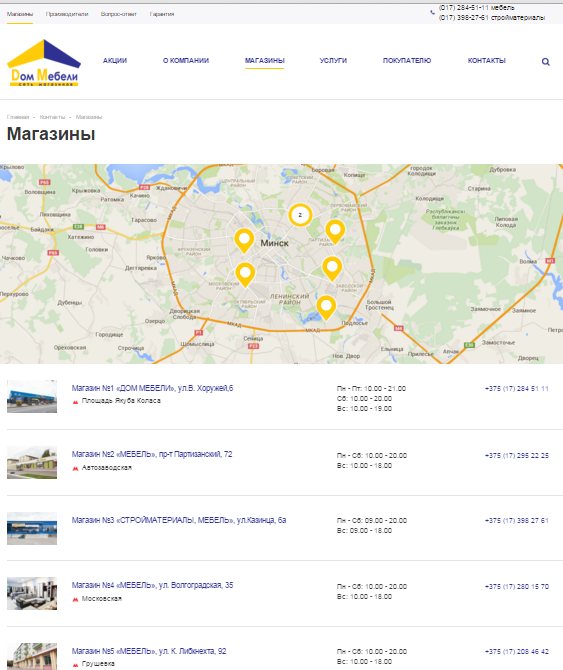The width and height of the screenshot is (563, 670).
Task: Click Пн - Пт: 10.00 - 21.00 hours
Action: coord(371,389)
